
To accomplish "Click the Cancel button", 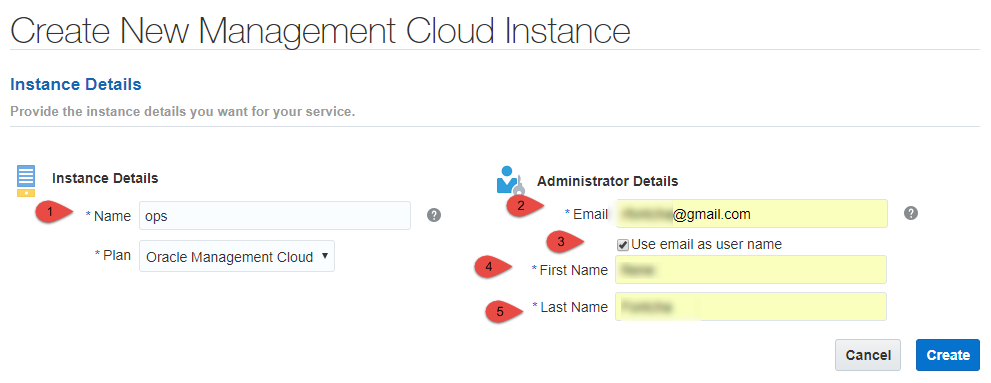I will (x=868, y=355).
